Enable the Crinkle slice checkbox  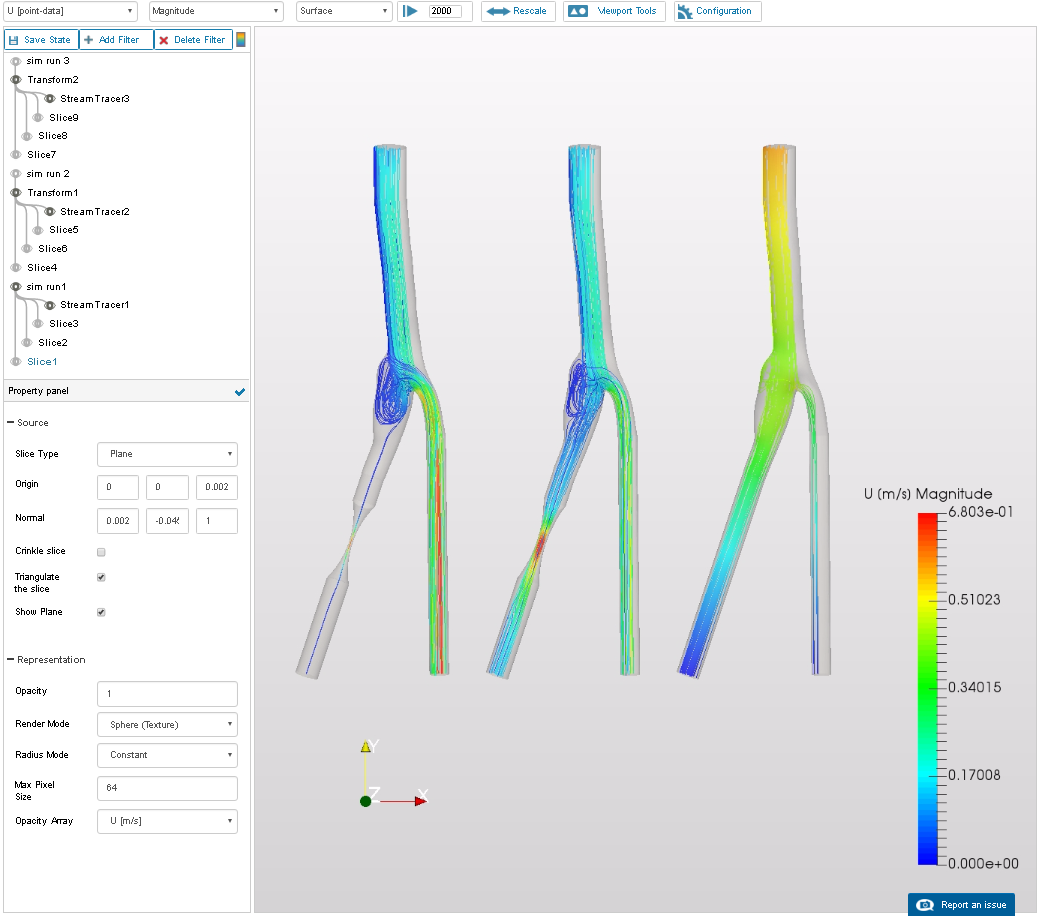101,552
